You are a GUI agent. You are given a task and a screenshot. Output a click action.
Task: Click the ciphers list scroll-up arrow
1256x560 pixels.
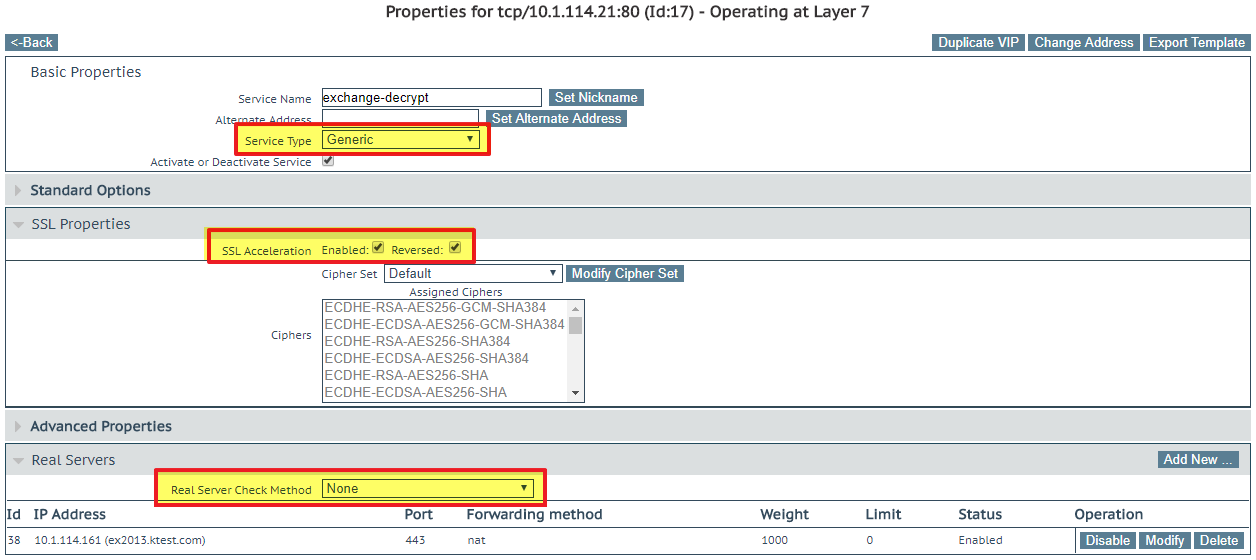point(576,308)
